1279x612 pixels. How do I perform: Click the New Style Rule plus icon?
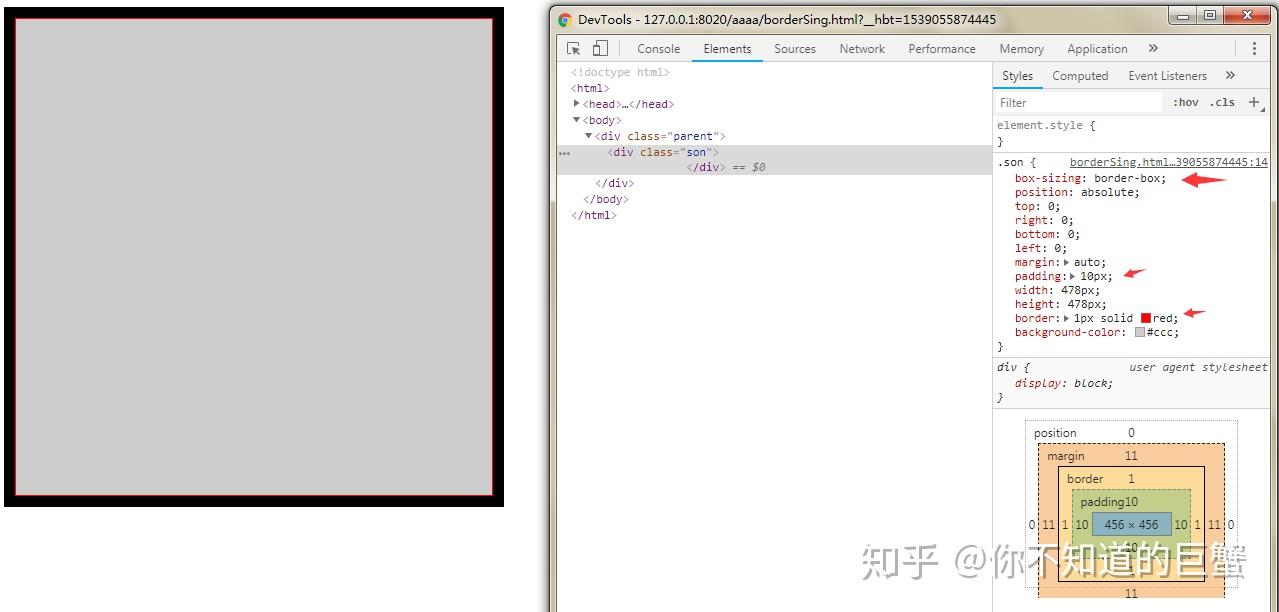[1253, 101]
